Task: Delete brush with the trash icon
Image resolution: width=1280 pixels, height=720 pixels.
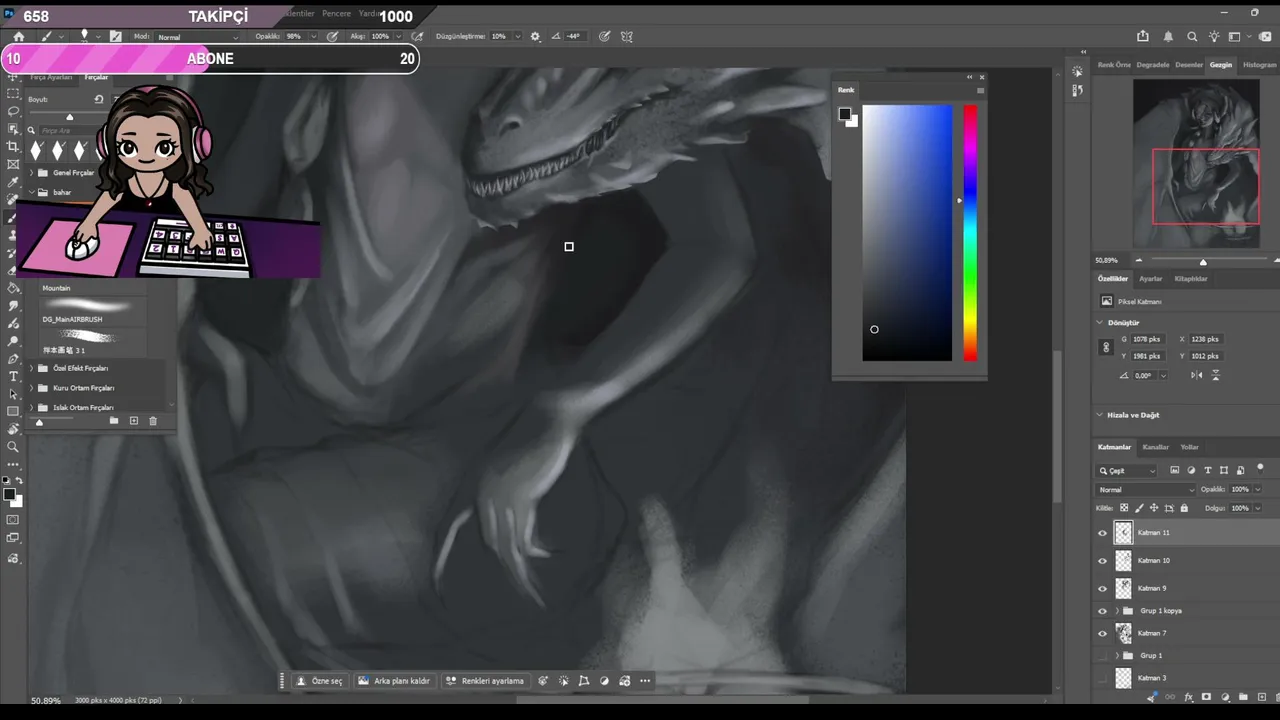Action: [153, 421]
